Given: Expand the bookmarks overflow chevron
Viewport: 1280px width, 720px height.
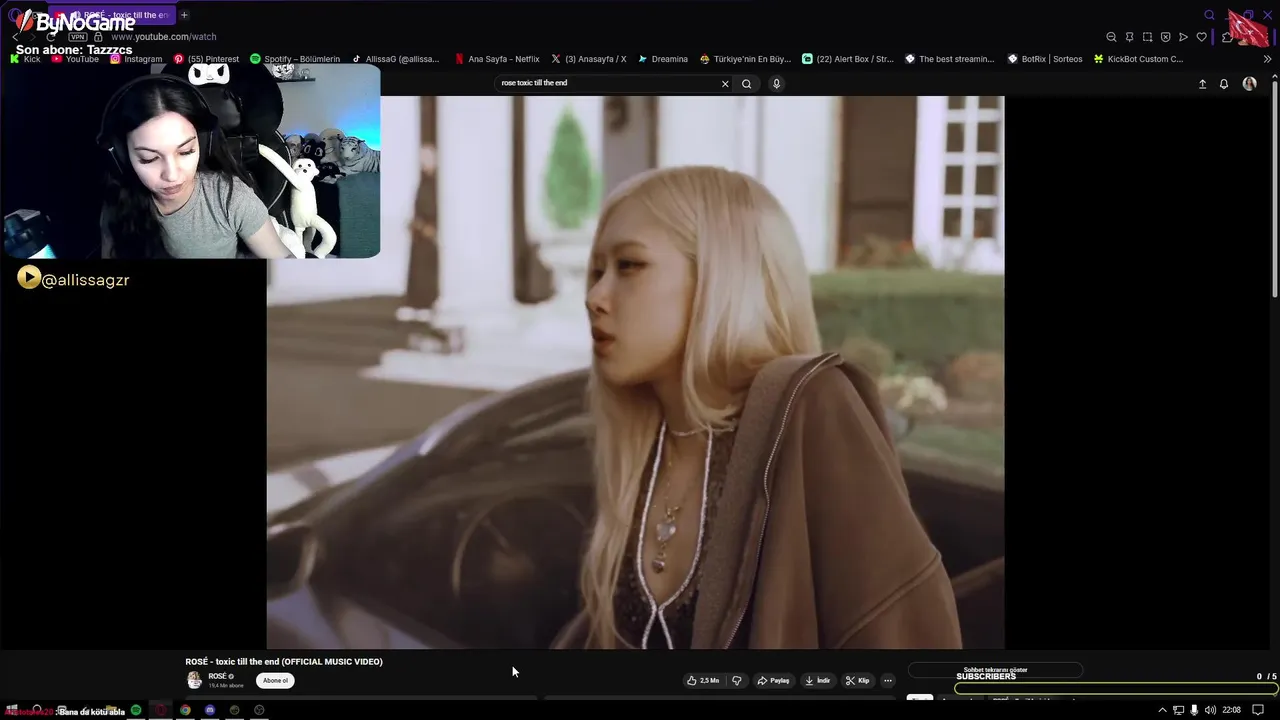Looking at the screenshot, I should (1267, 59).
